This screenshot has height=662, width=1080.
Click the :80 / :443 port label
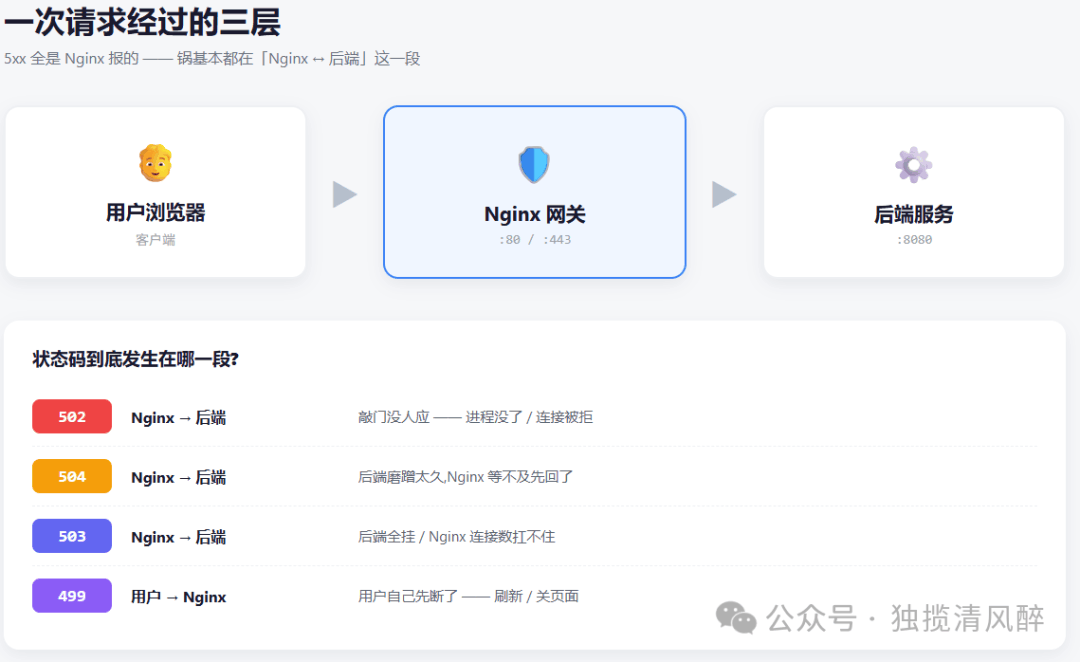[534, 240]
